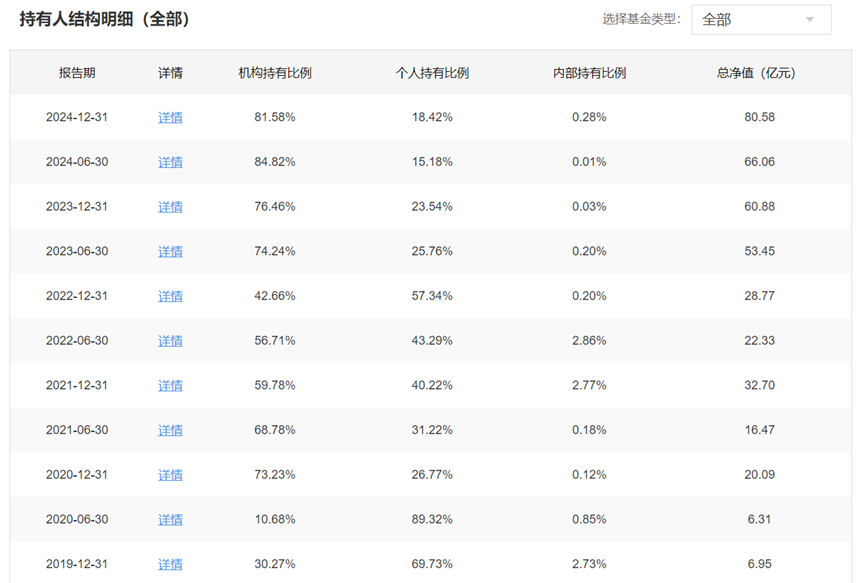Open 详情 link for 2020-06-30
865x583 pixels.
tap(170, 520)
